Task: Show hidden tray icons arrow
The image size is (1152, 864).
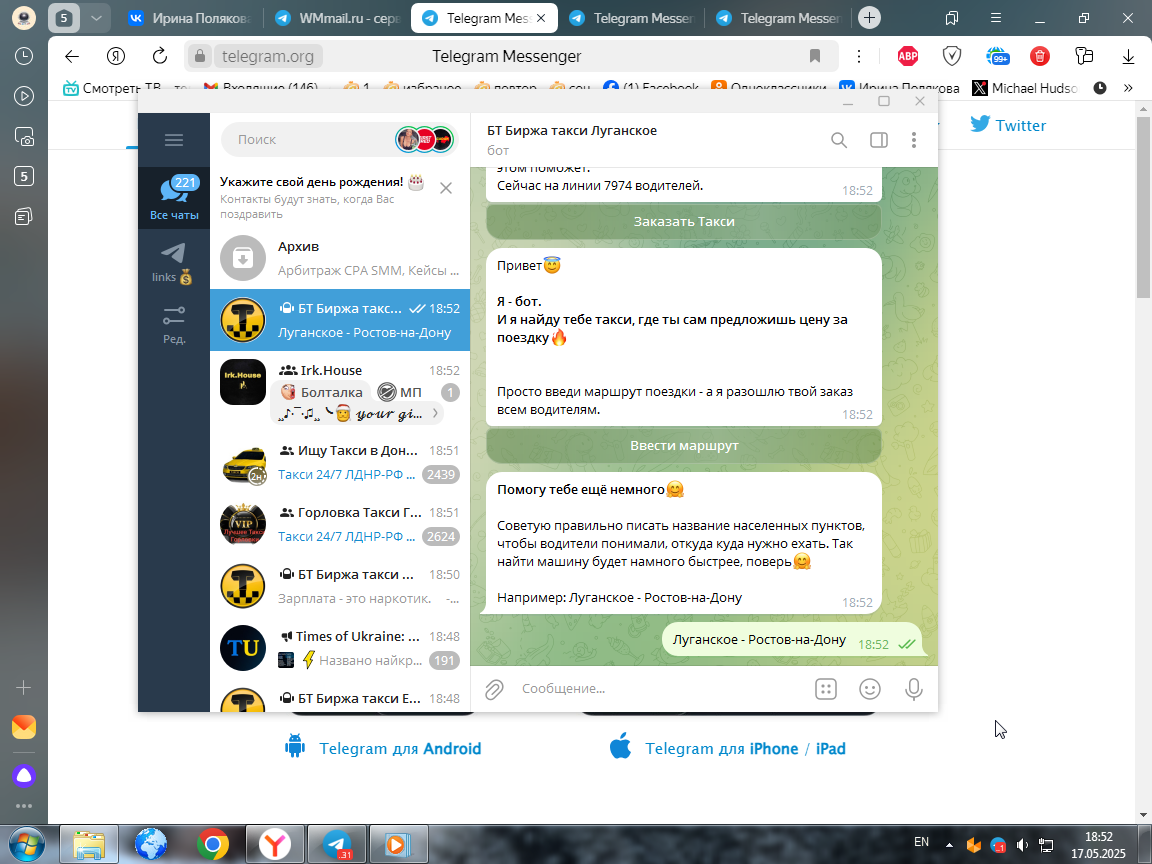Action: coord(949,845)
